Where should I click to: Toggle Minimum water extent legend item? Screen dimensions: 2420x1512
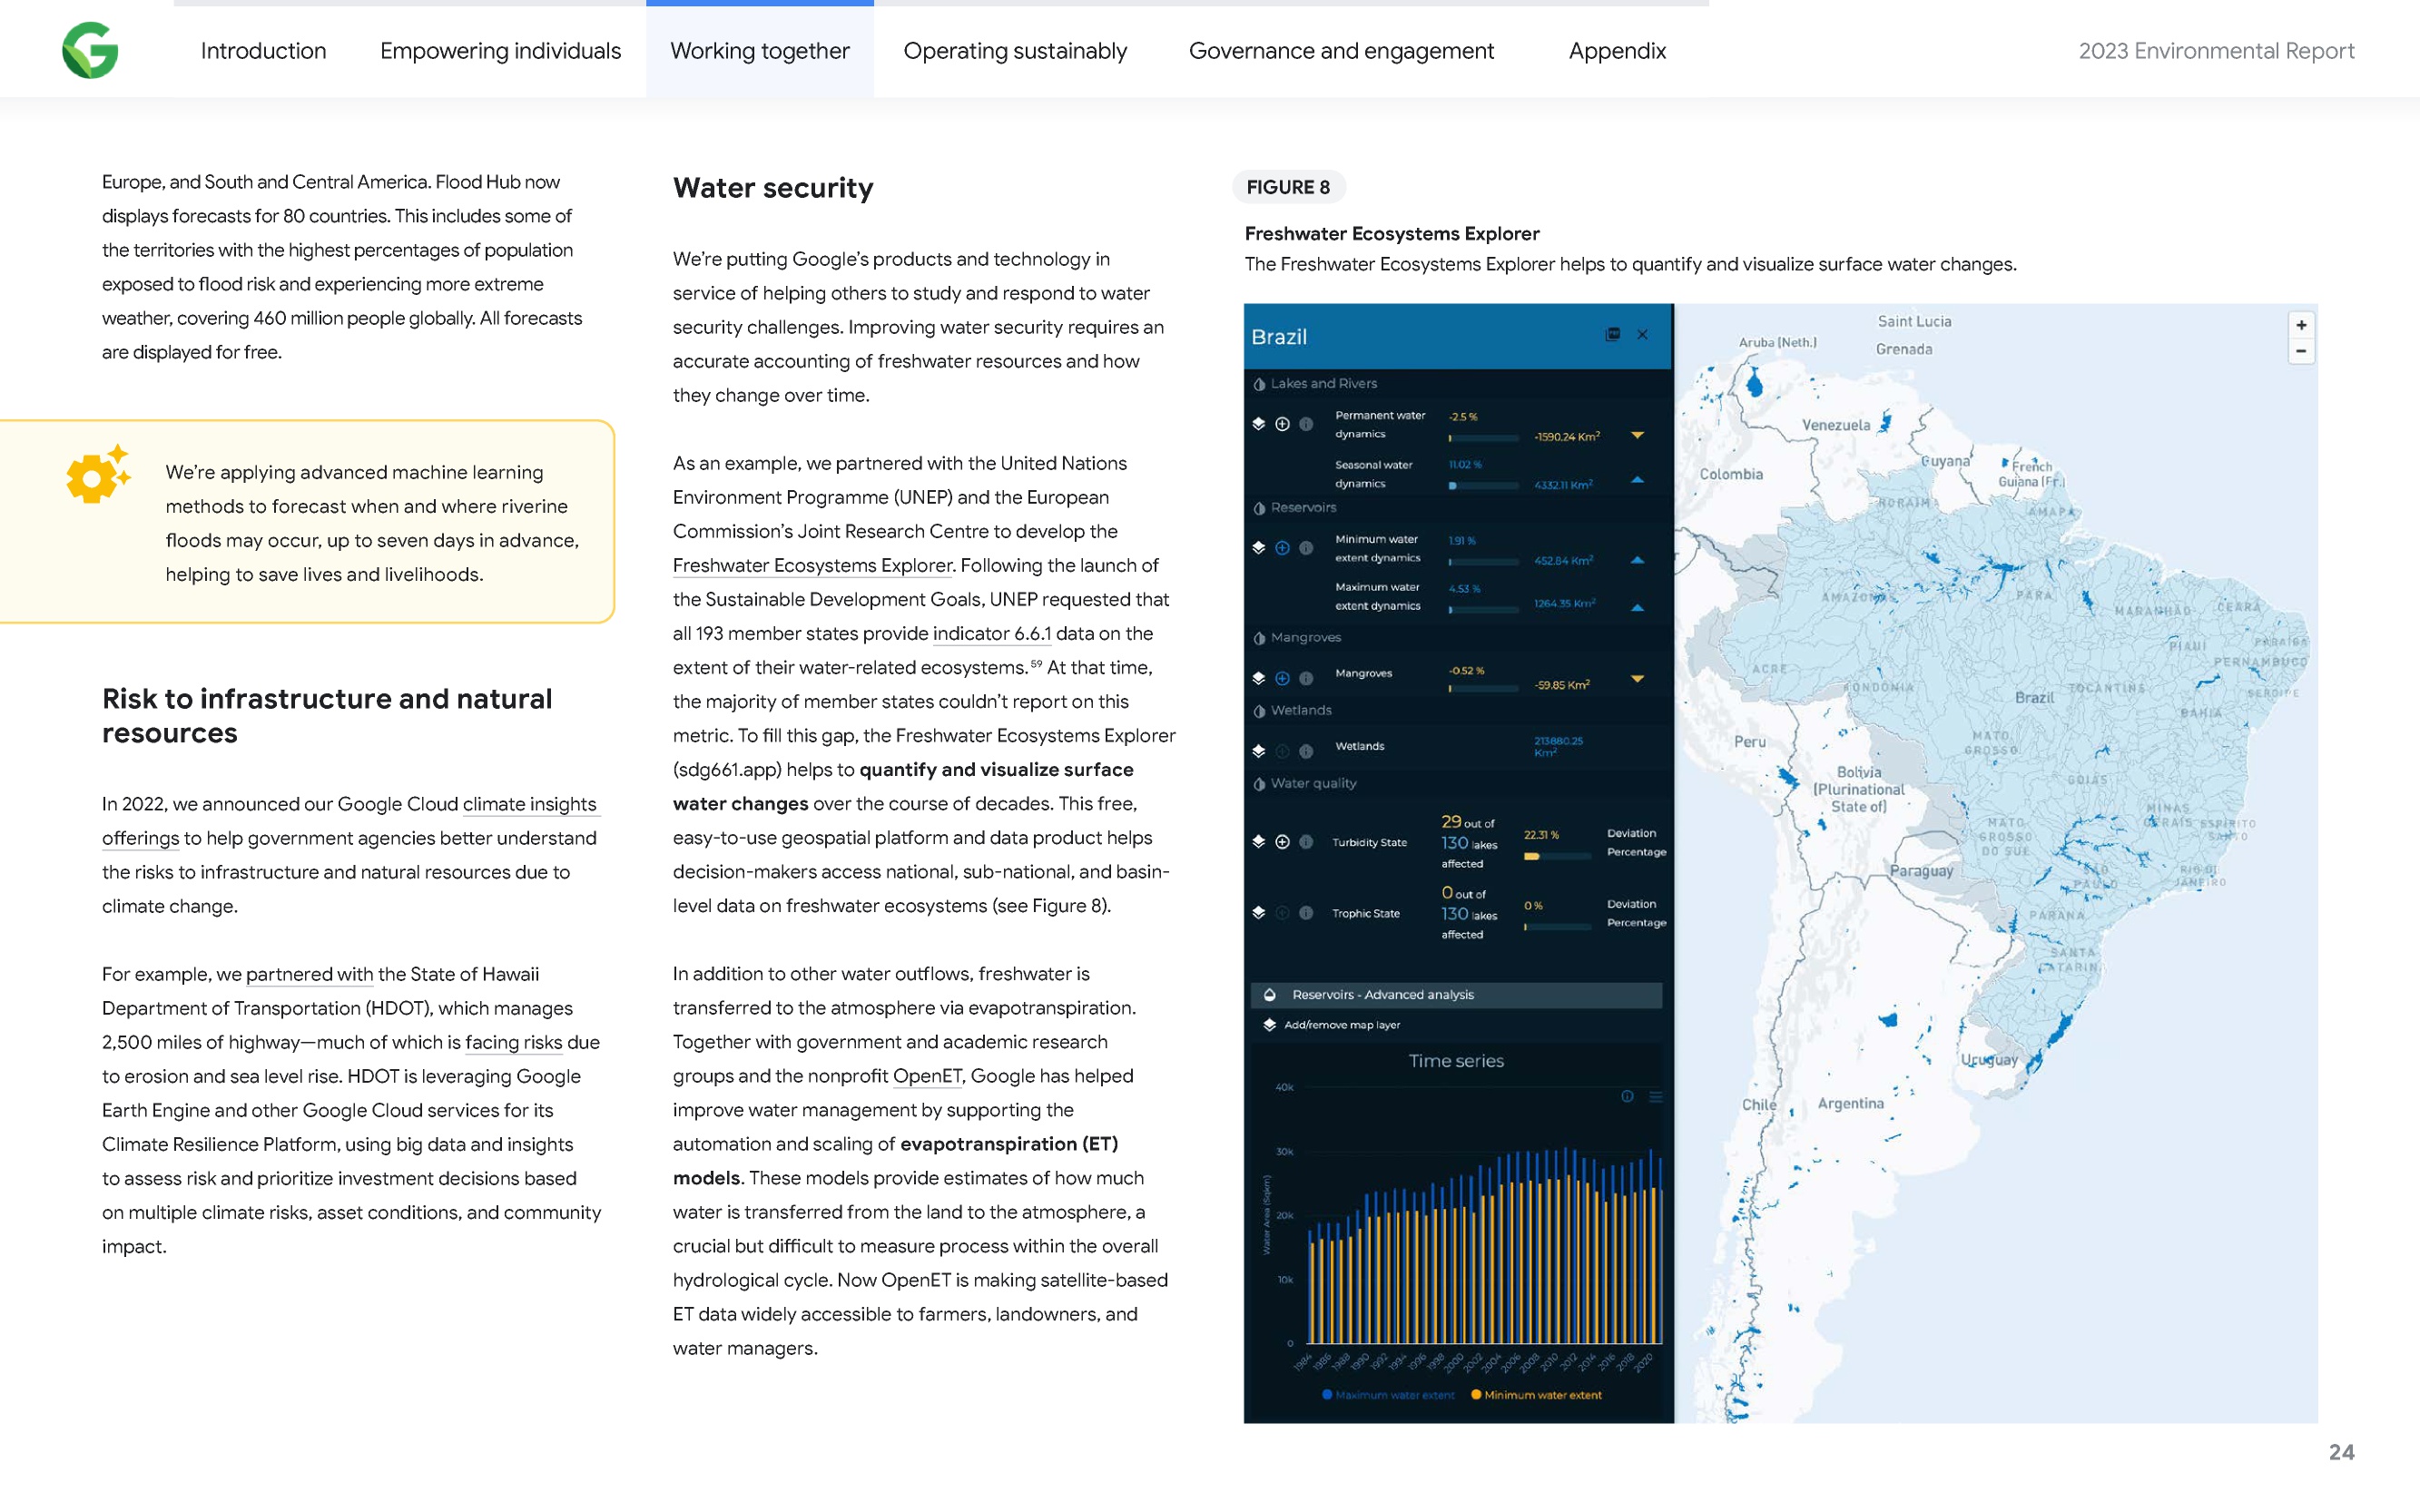pos(1536,1395)
